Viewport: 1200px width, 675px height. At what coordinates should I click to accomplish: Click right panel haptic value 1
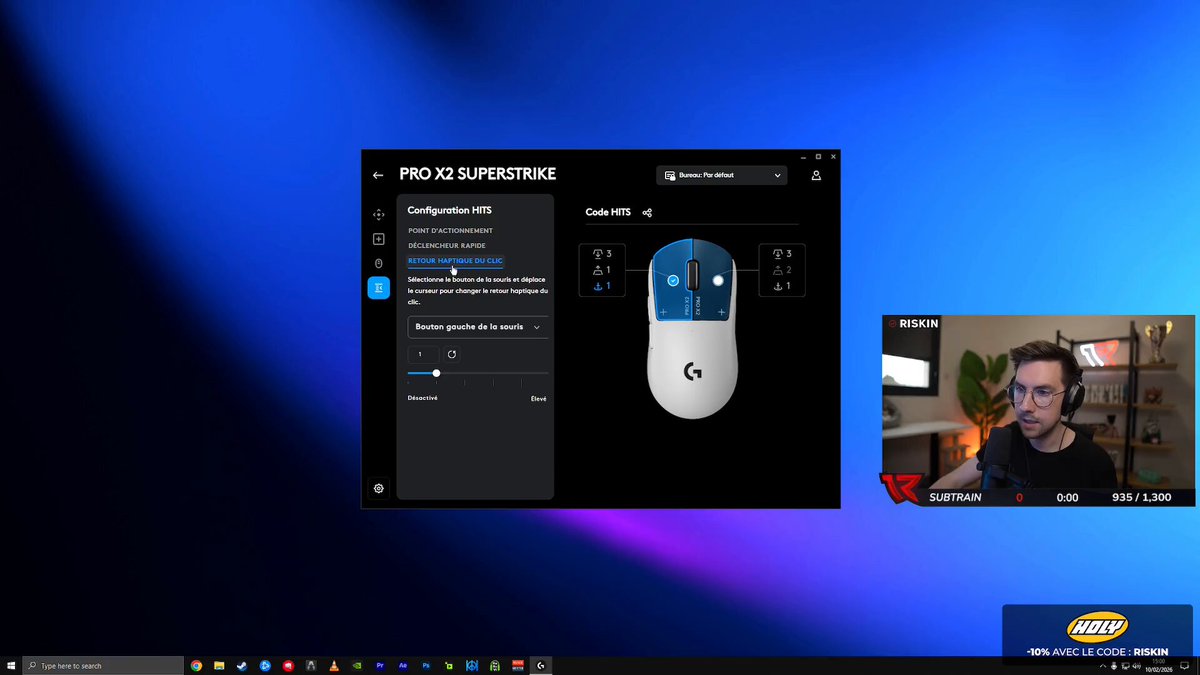click(x=788, y=286)
